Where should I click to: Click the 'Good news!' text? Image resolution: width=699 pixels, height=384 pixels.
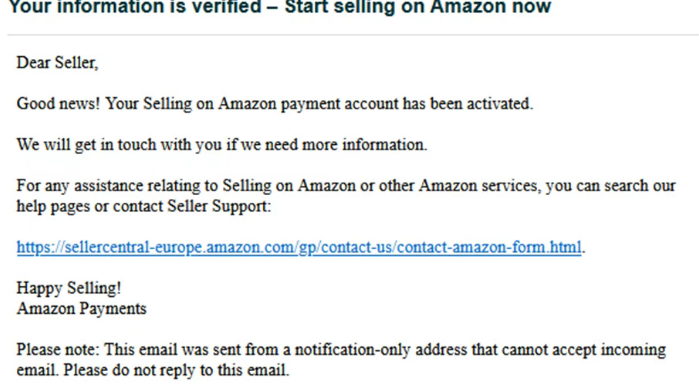[x=58, y=103]
